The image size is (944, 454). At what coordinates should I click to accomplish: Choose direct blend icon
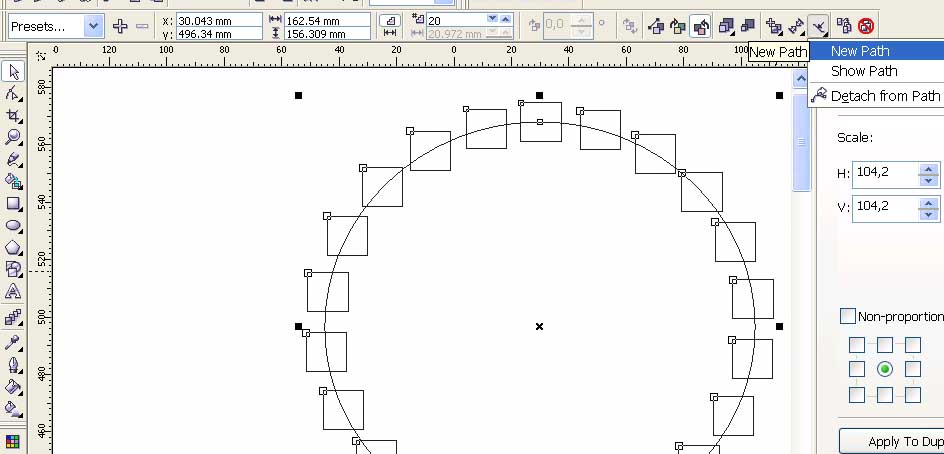pyautogui.click(x=656, y=26)
